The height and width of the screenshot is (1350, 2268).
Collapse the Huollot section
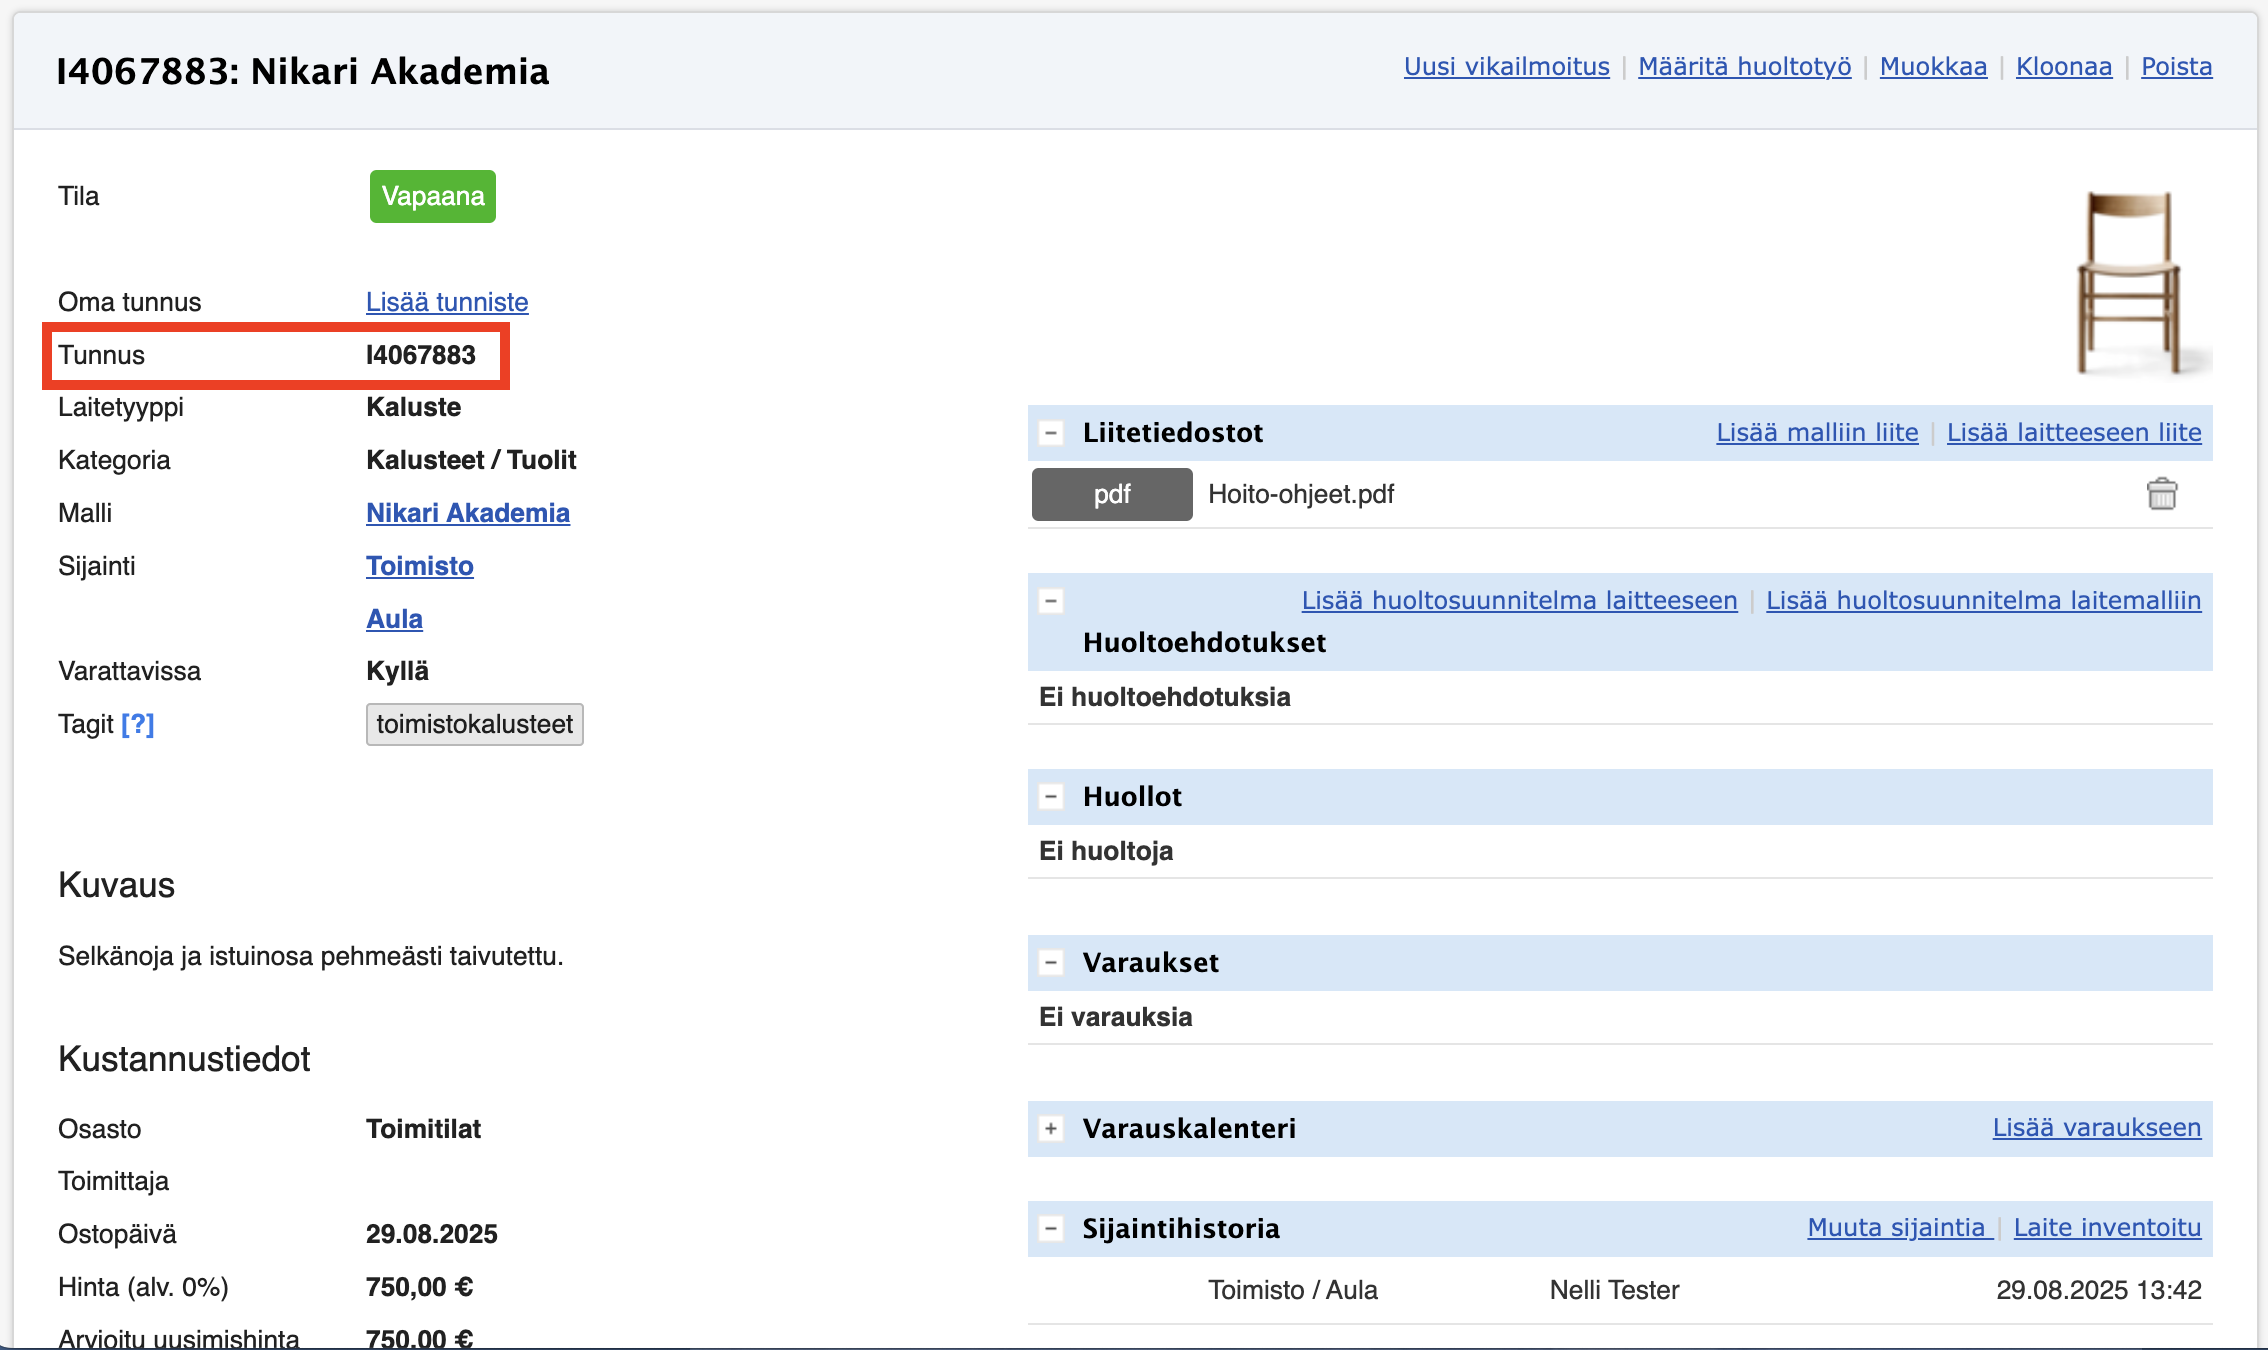click(1051, 797)
